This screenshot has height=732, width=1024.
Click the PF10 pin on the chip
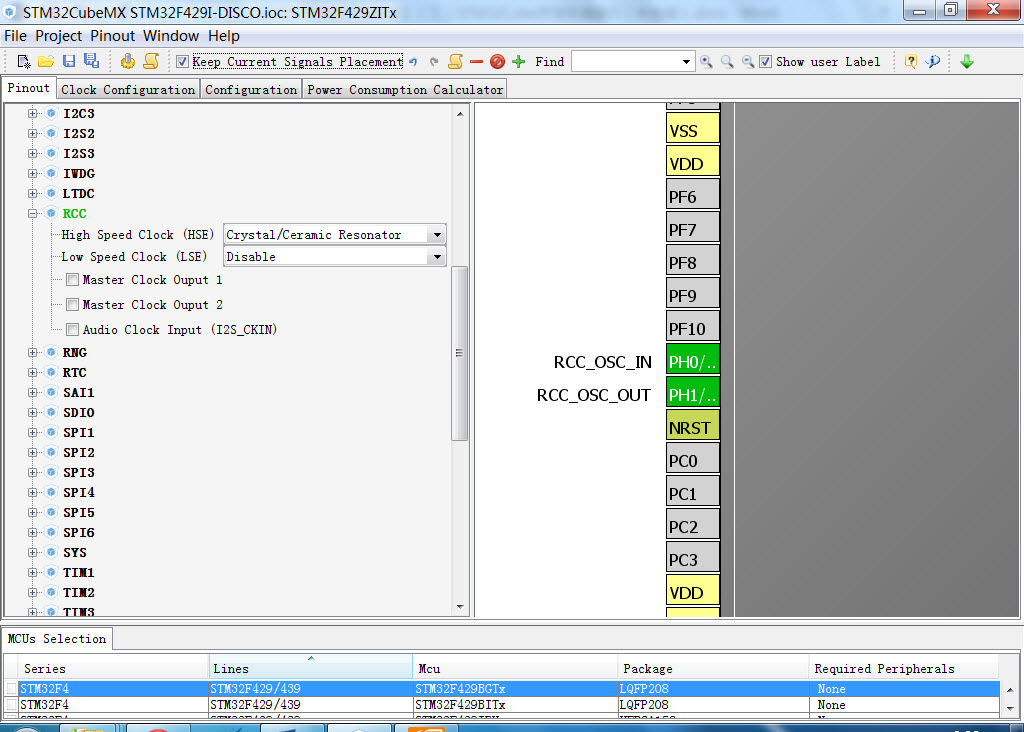tap(692, 328)
